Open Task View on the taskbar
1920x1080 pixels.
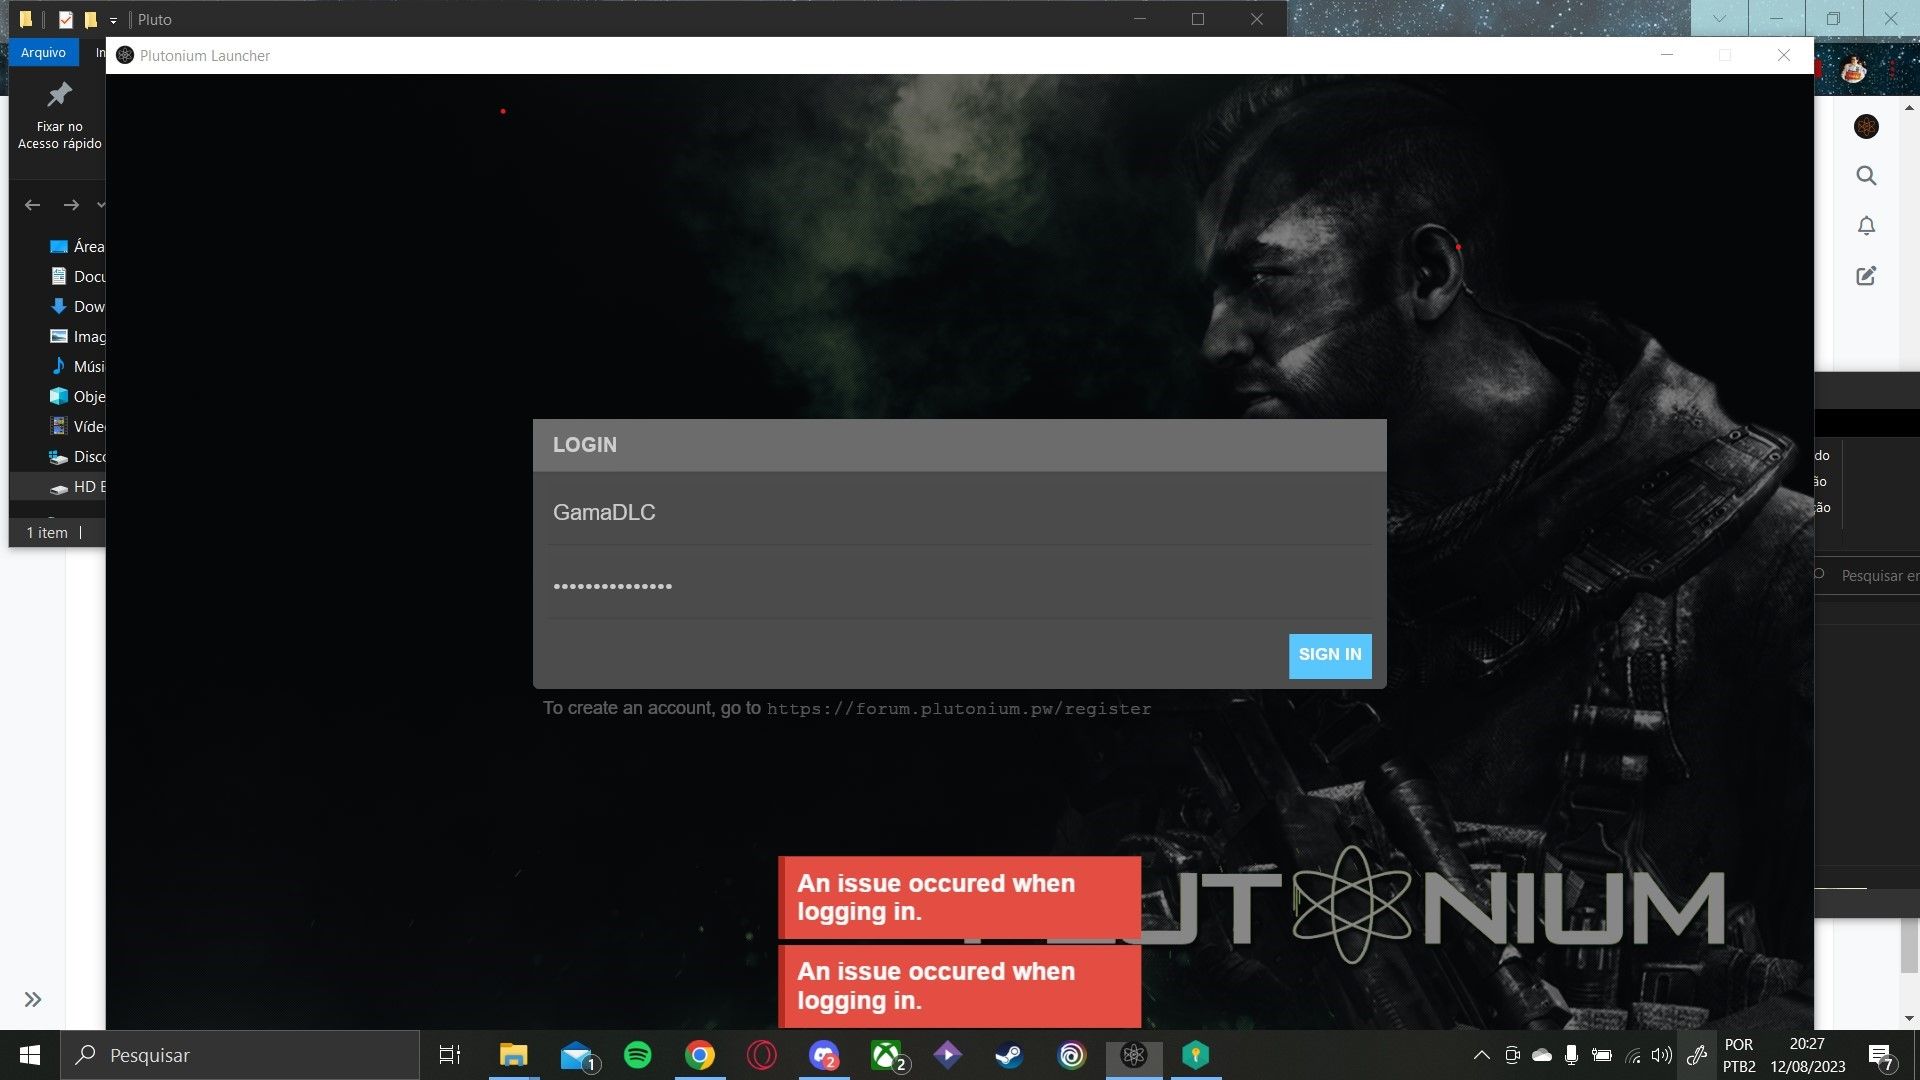coord(450,1055)
